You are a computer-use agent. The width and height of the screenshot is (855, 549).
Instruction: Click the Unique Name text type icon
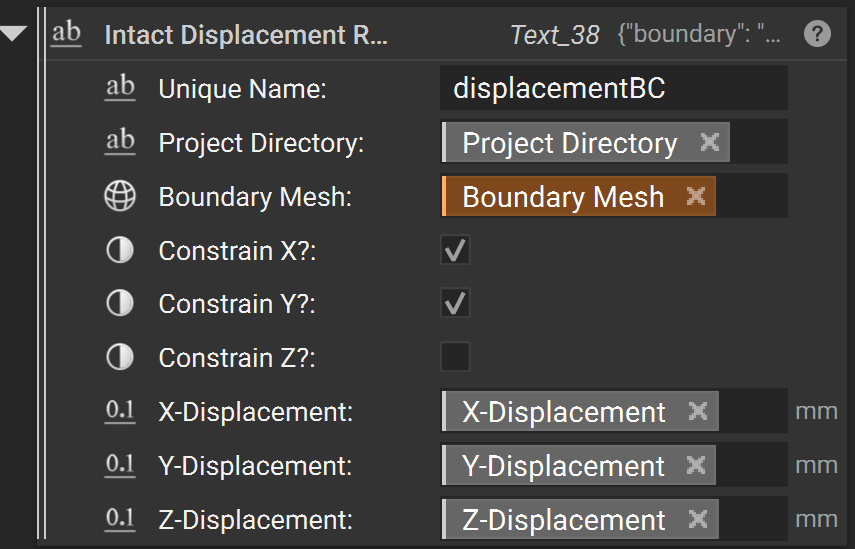pyautogui.click(x=120, y=88)
